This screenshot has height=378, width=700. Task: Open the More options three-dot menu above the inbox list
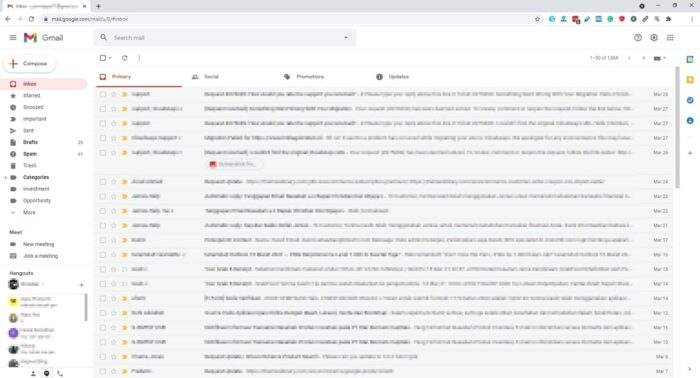click(139, 58)
